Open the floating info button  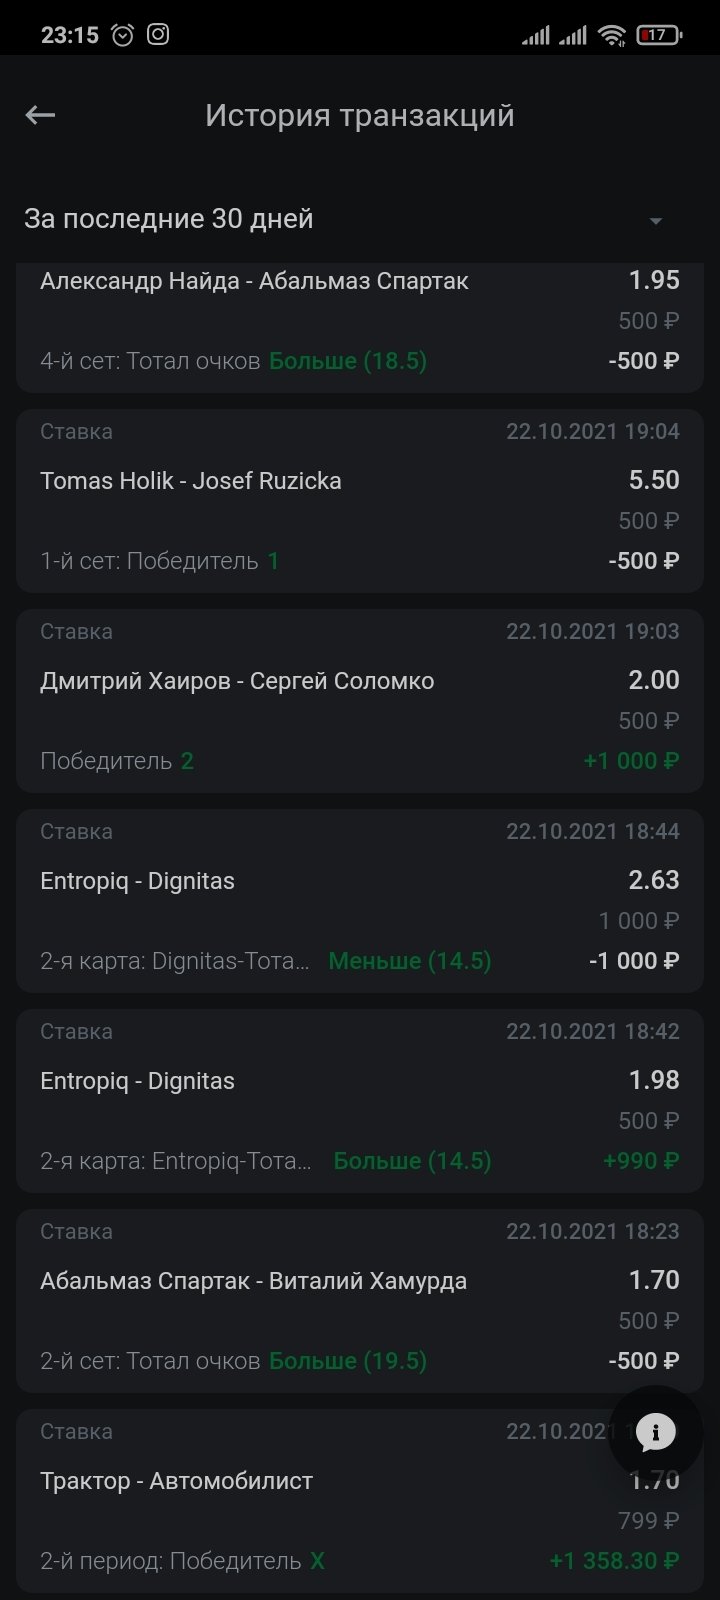pos(656,1432)
